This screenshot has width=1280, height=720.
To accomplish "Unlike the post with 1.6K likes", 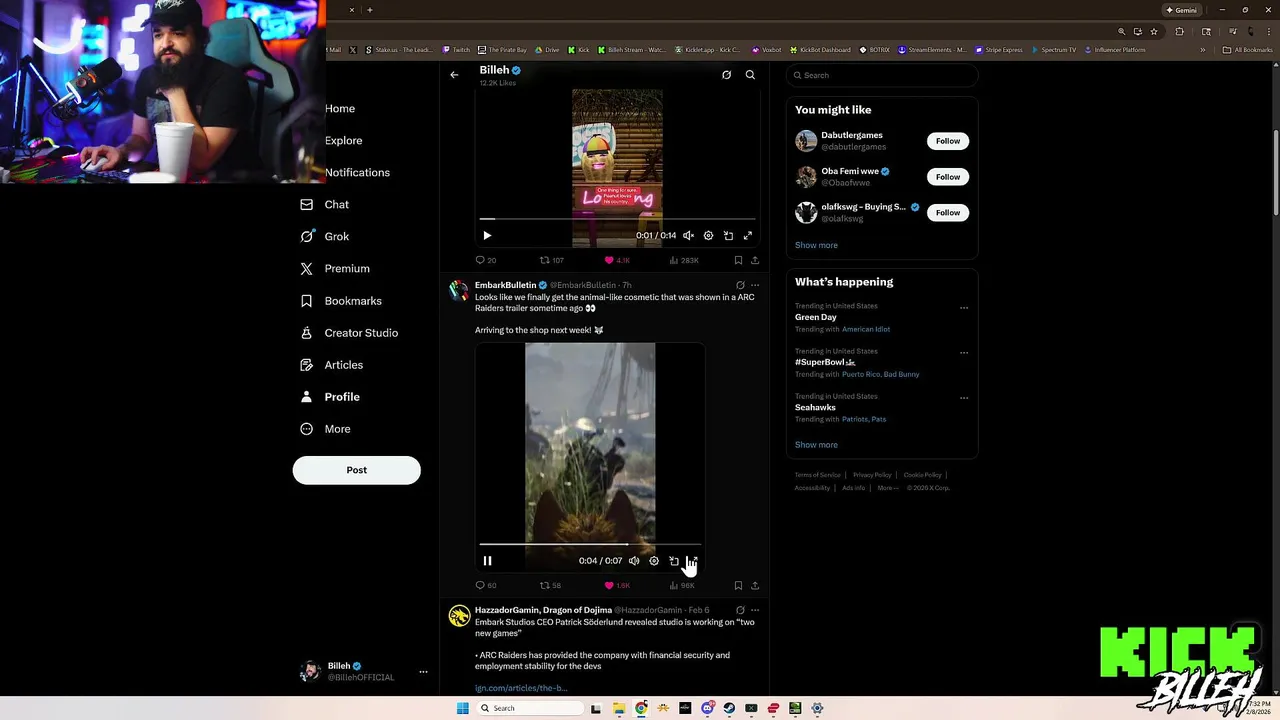I will pyautogui.click(x=617, y=585).
